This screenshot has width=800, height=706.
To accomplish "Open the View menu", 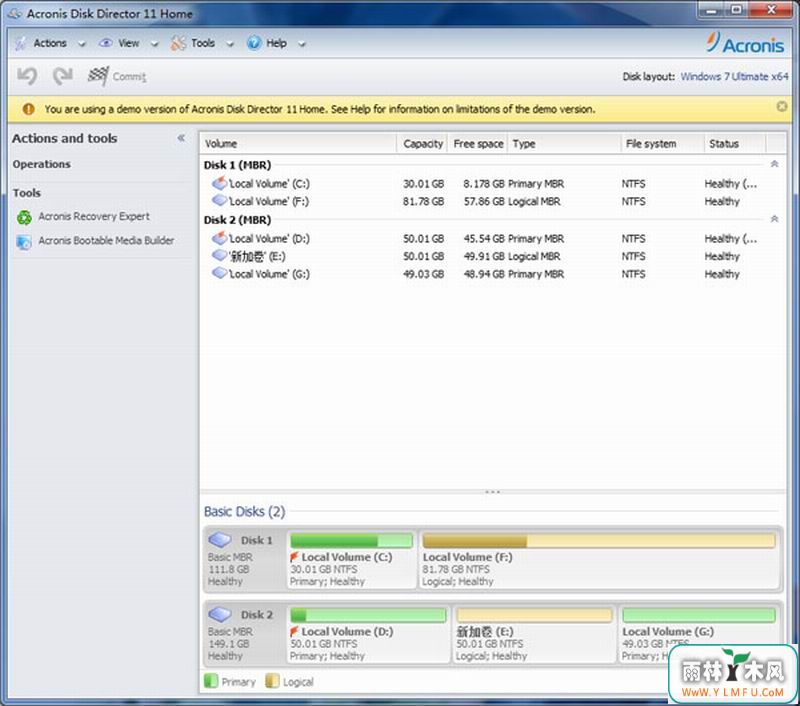I will (129, 43).
